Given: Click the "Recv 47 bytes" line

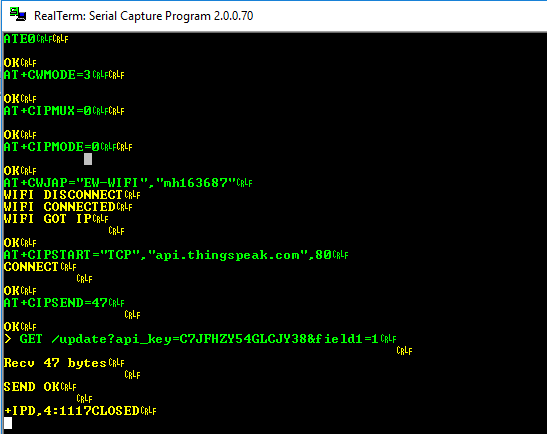Looking at the screenshot, I should (x=64, y=363).
